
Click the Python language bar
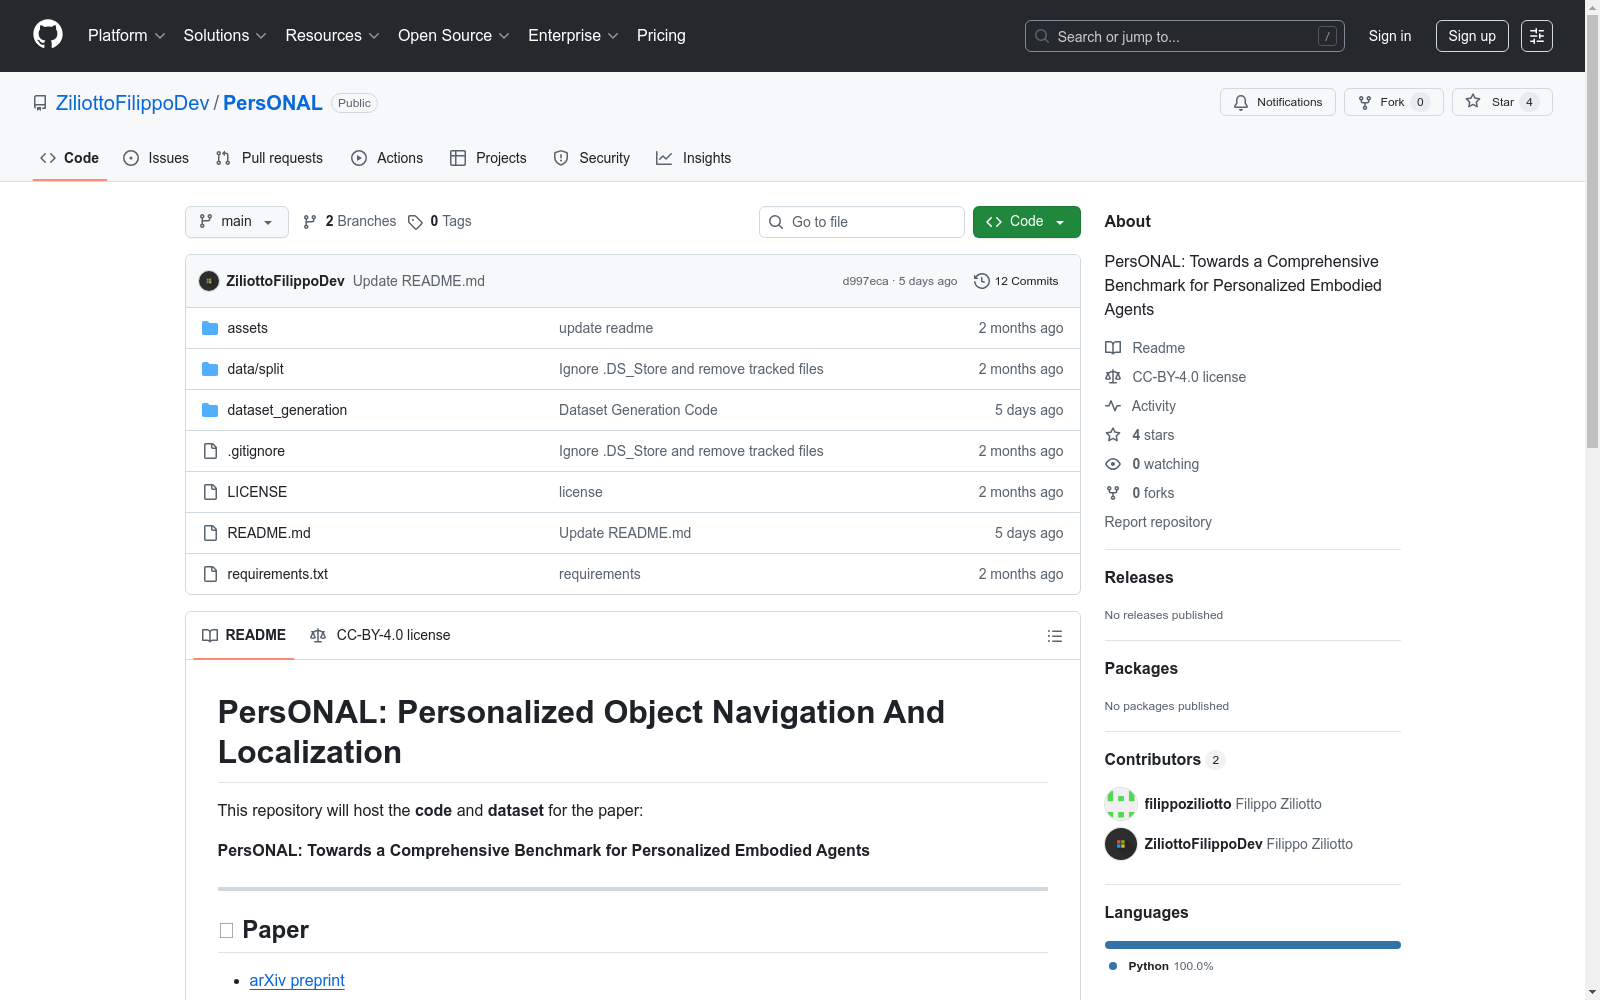pos(1253,945)
